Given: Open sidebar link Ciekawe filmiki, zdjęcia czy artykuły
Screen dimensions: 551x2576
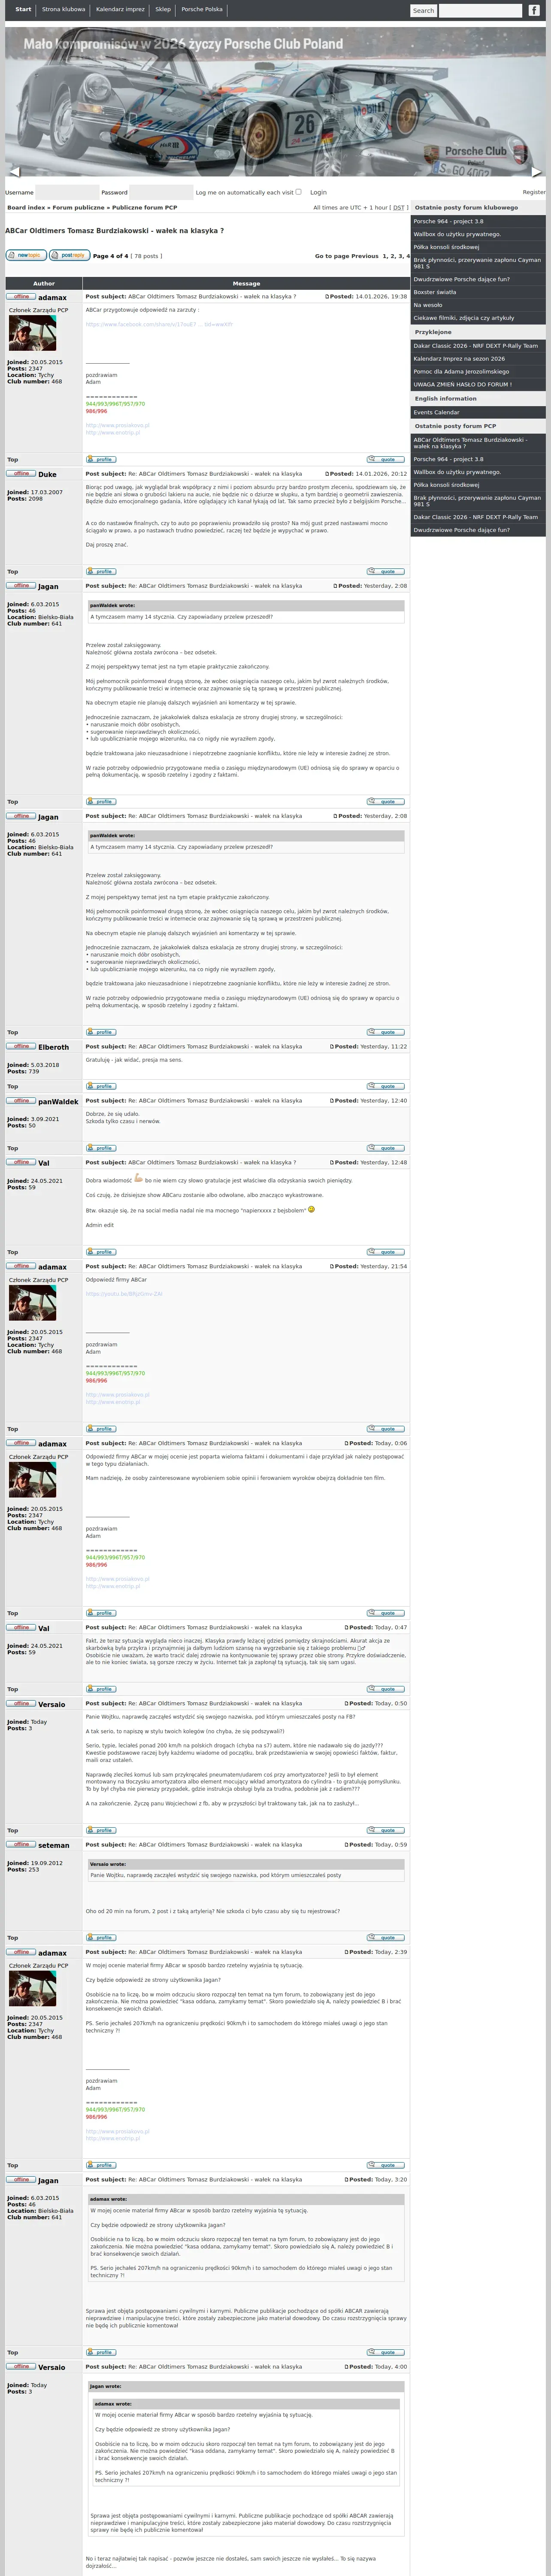Looking at the screenshot, I should click(479, 318).
